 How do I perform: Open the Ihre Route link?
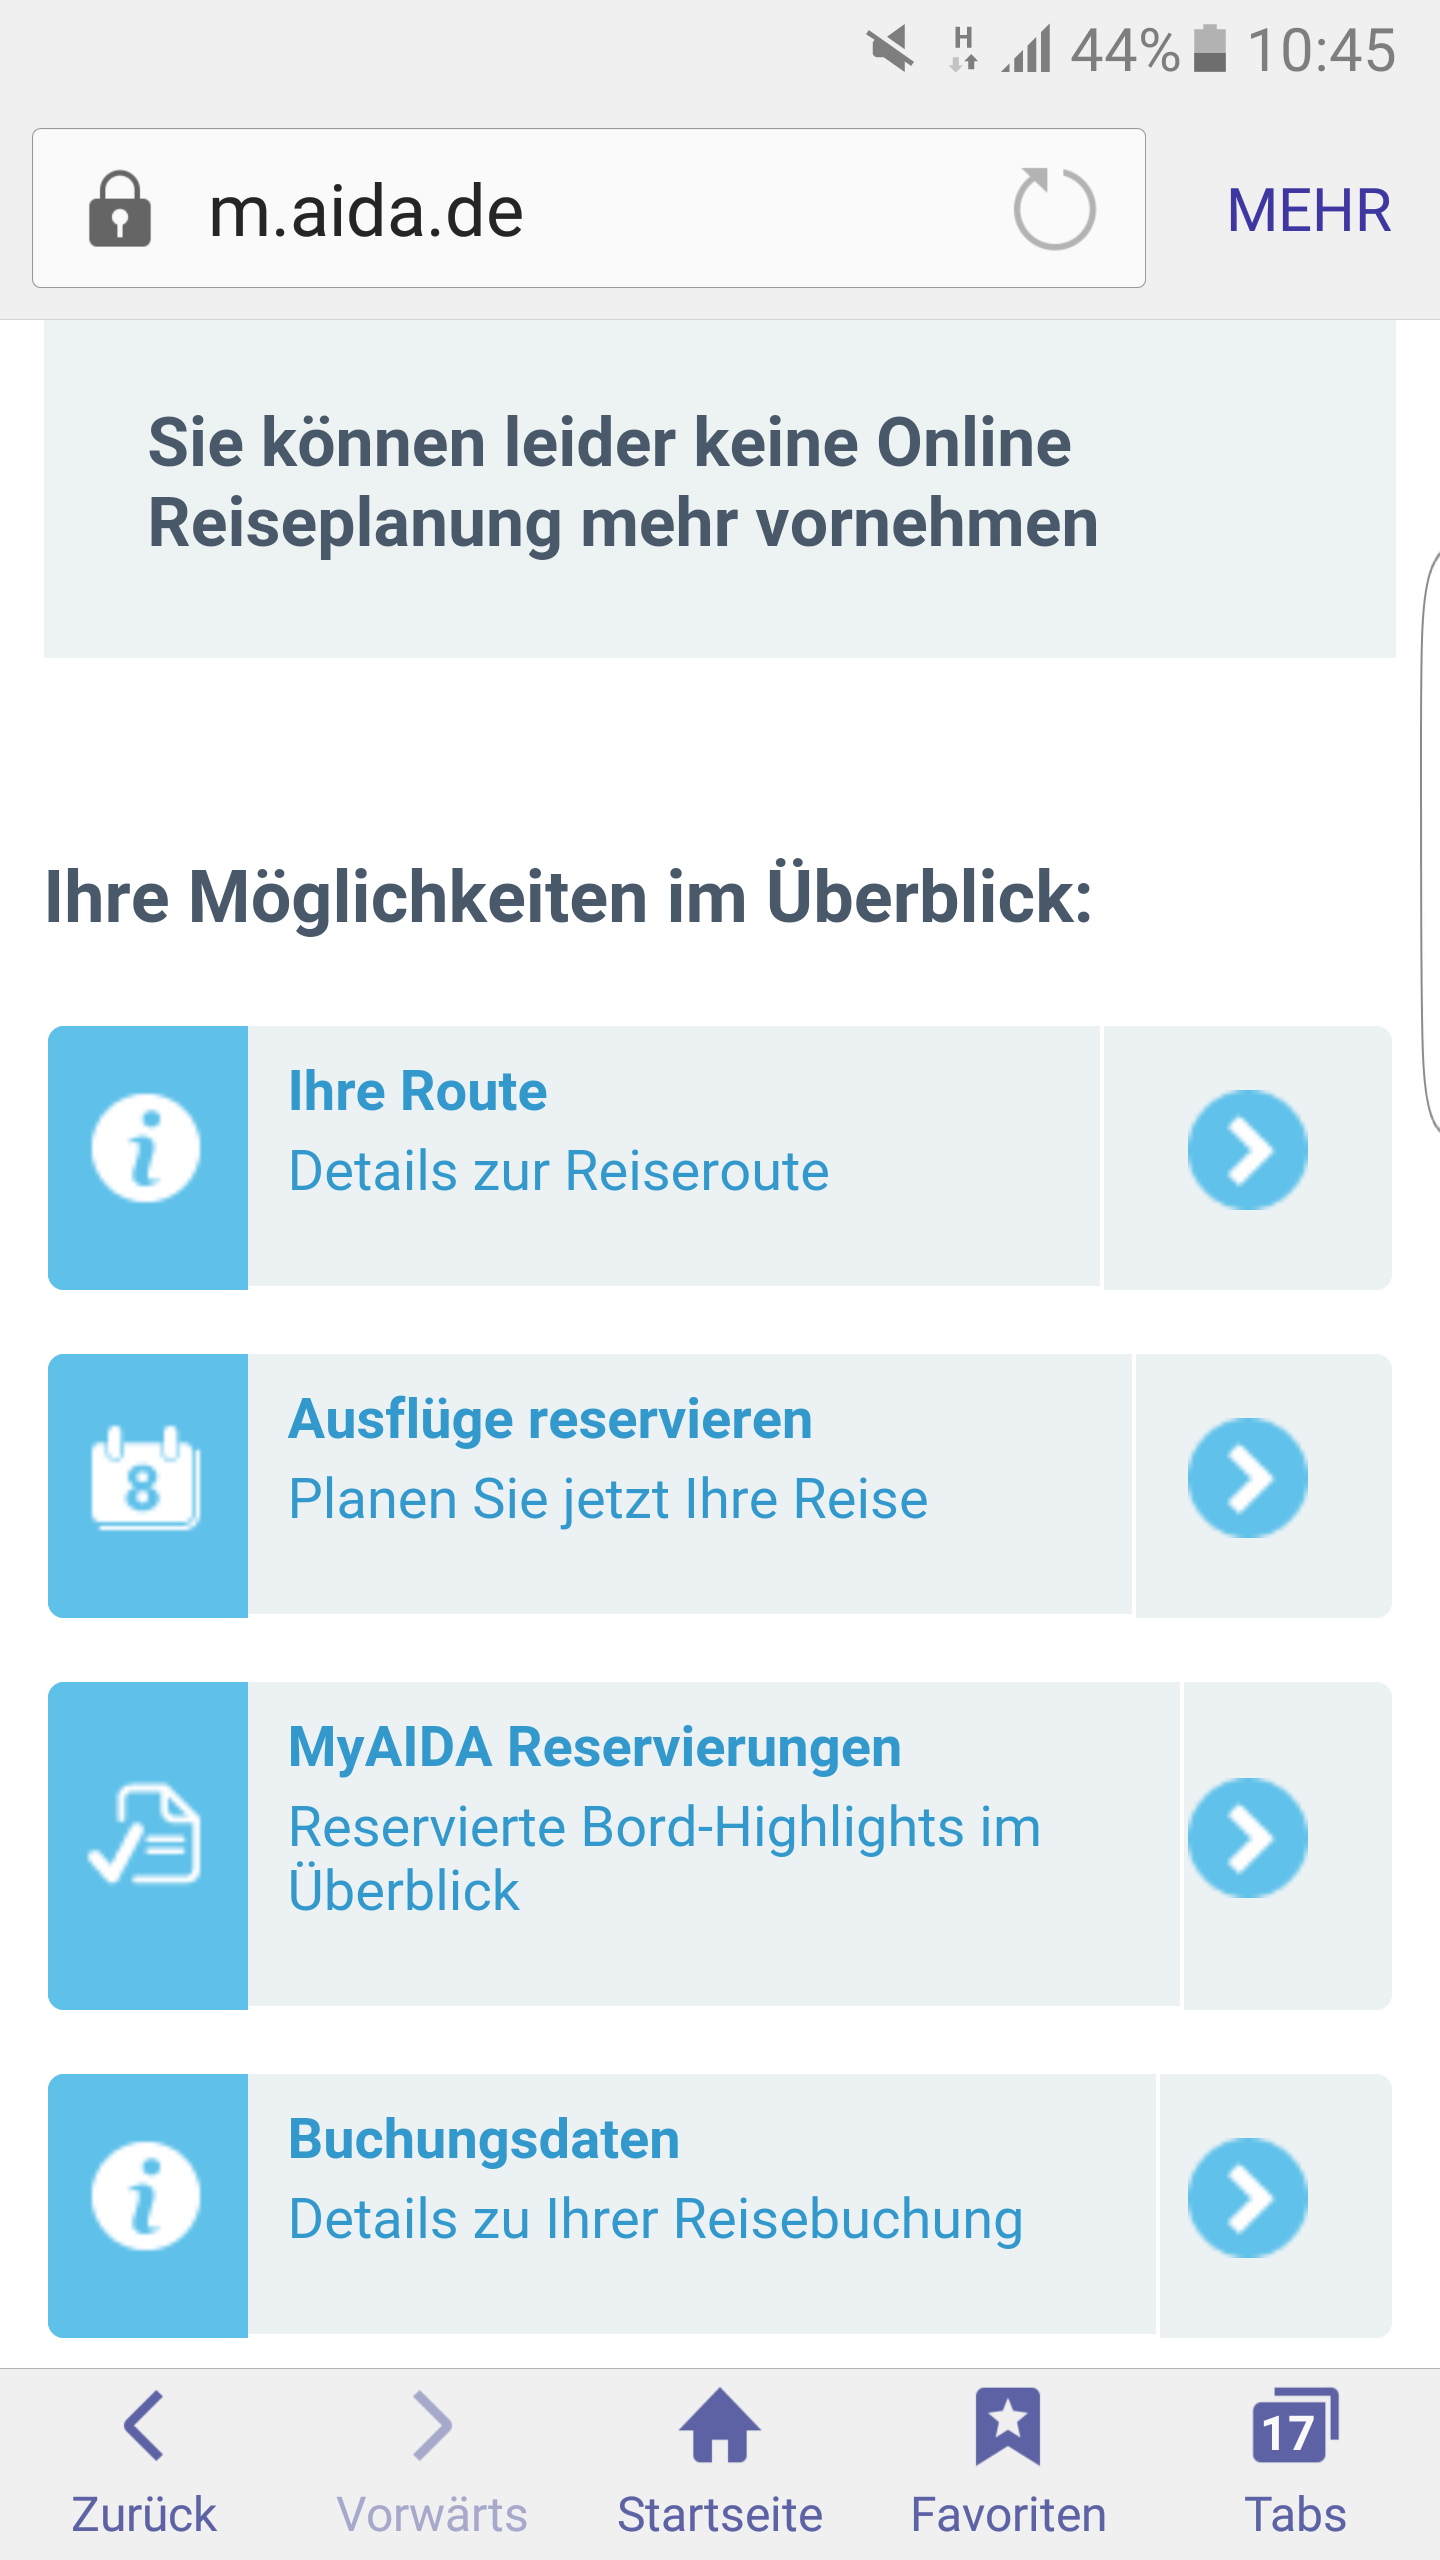tap(418, 1091)
